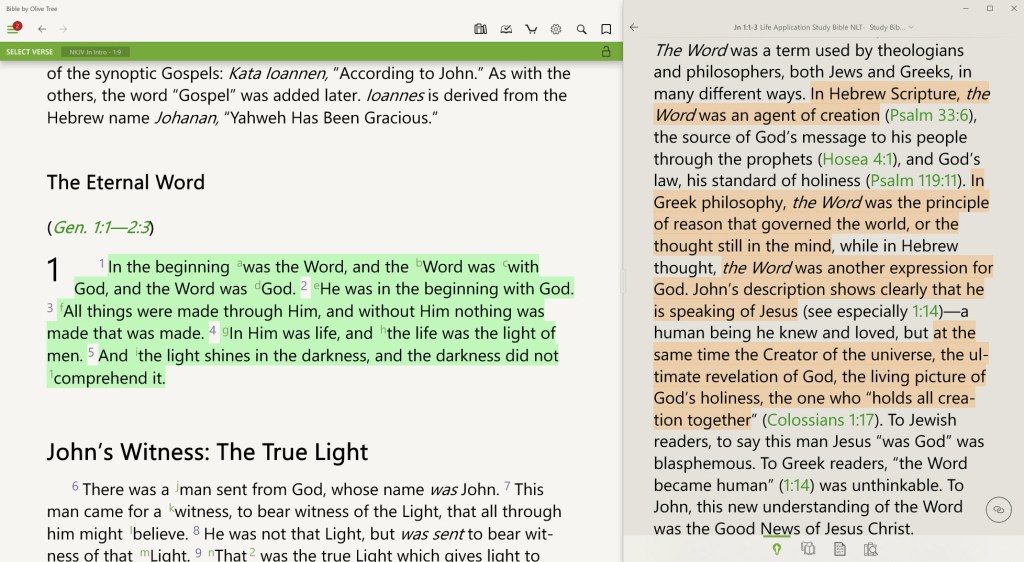Open footnote h before "the life was"

[383, 330]
